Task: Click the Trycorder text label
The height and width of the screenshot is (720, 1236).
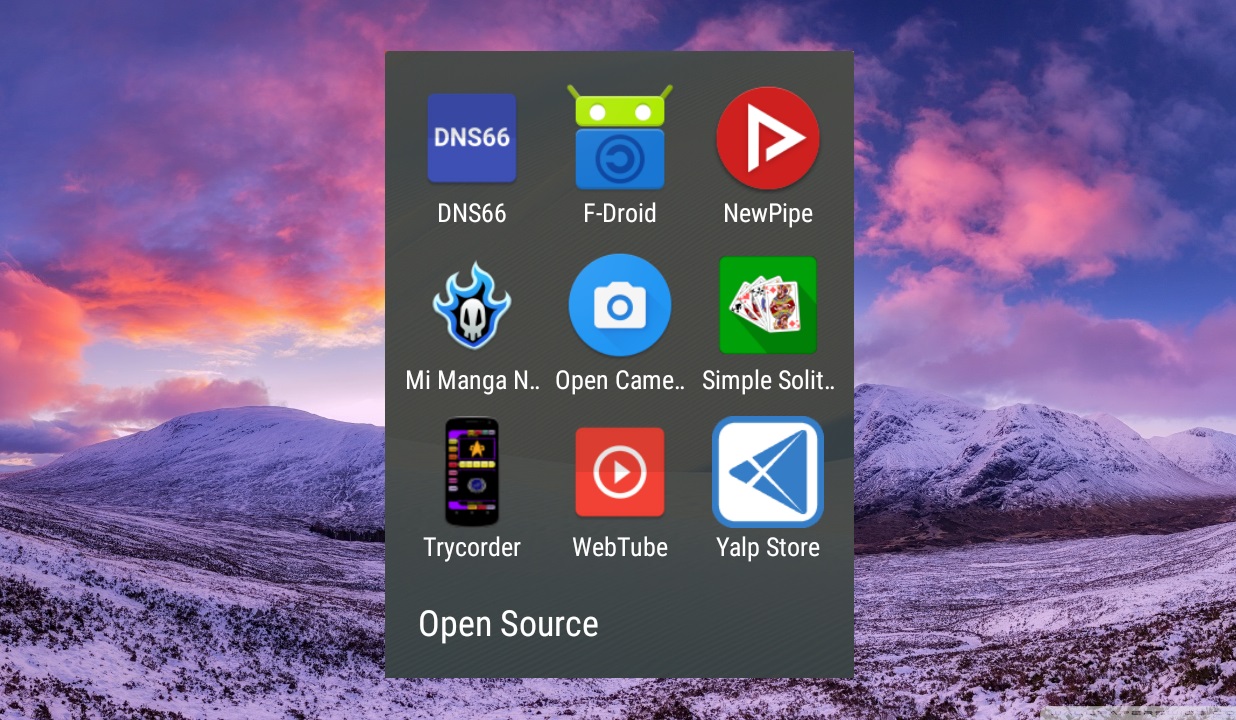Action: tap(472, 547)
